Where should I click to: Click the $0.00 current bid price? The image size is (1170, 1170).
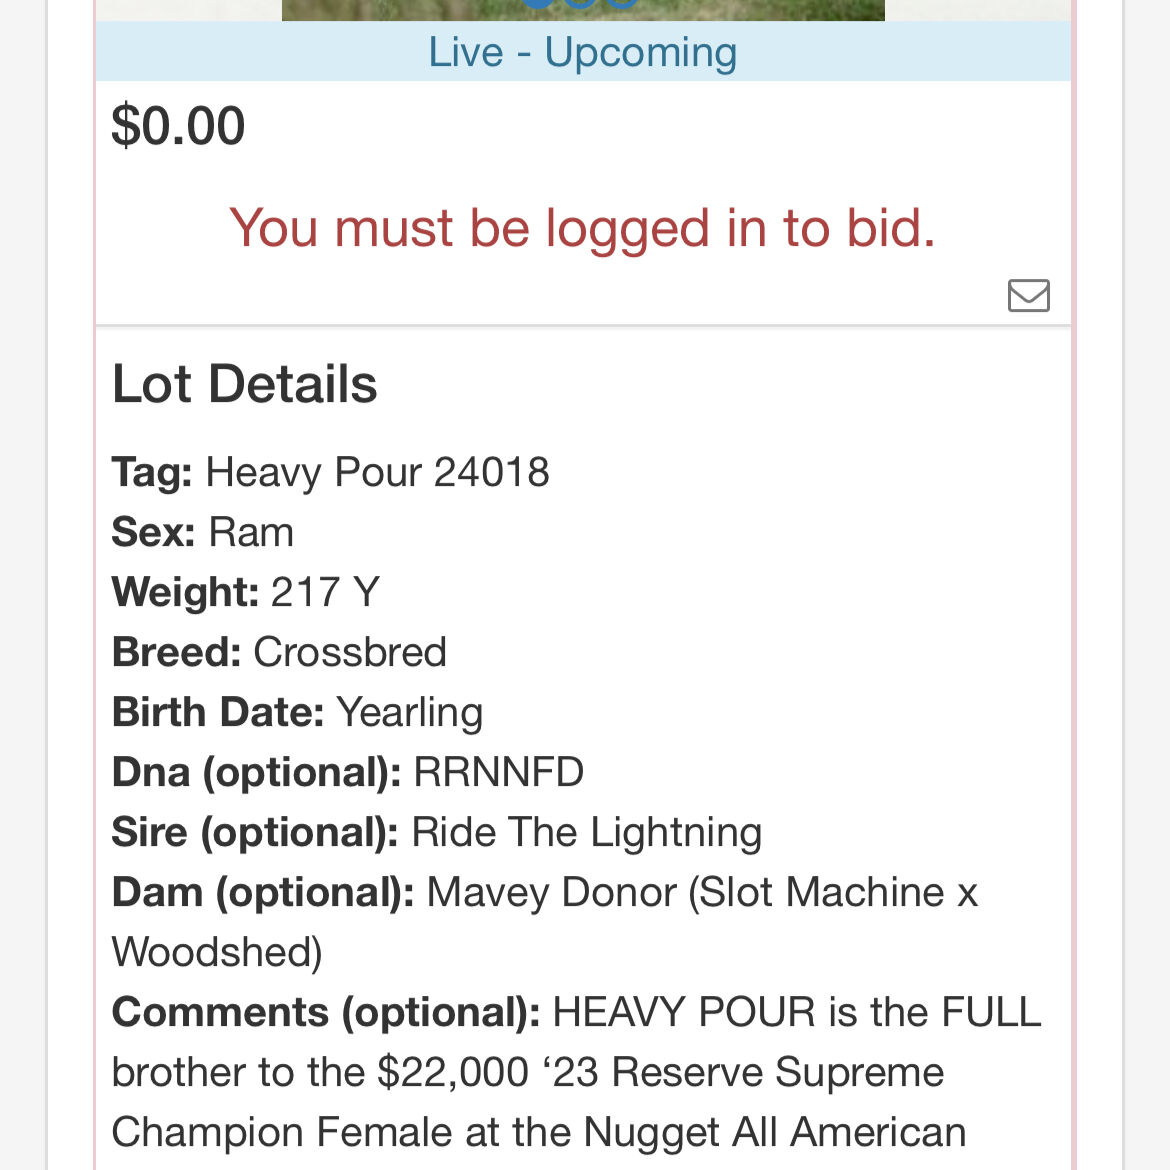coord(178,126)
